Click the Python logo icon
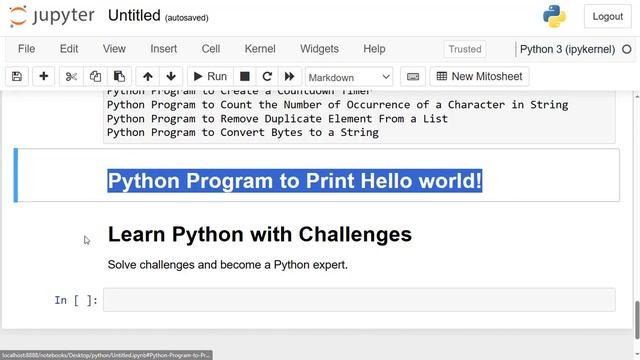640x360 pixels. (554, 16)
